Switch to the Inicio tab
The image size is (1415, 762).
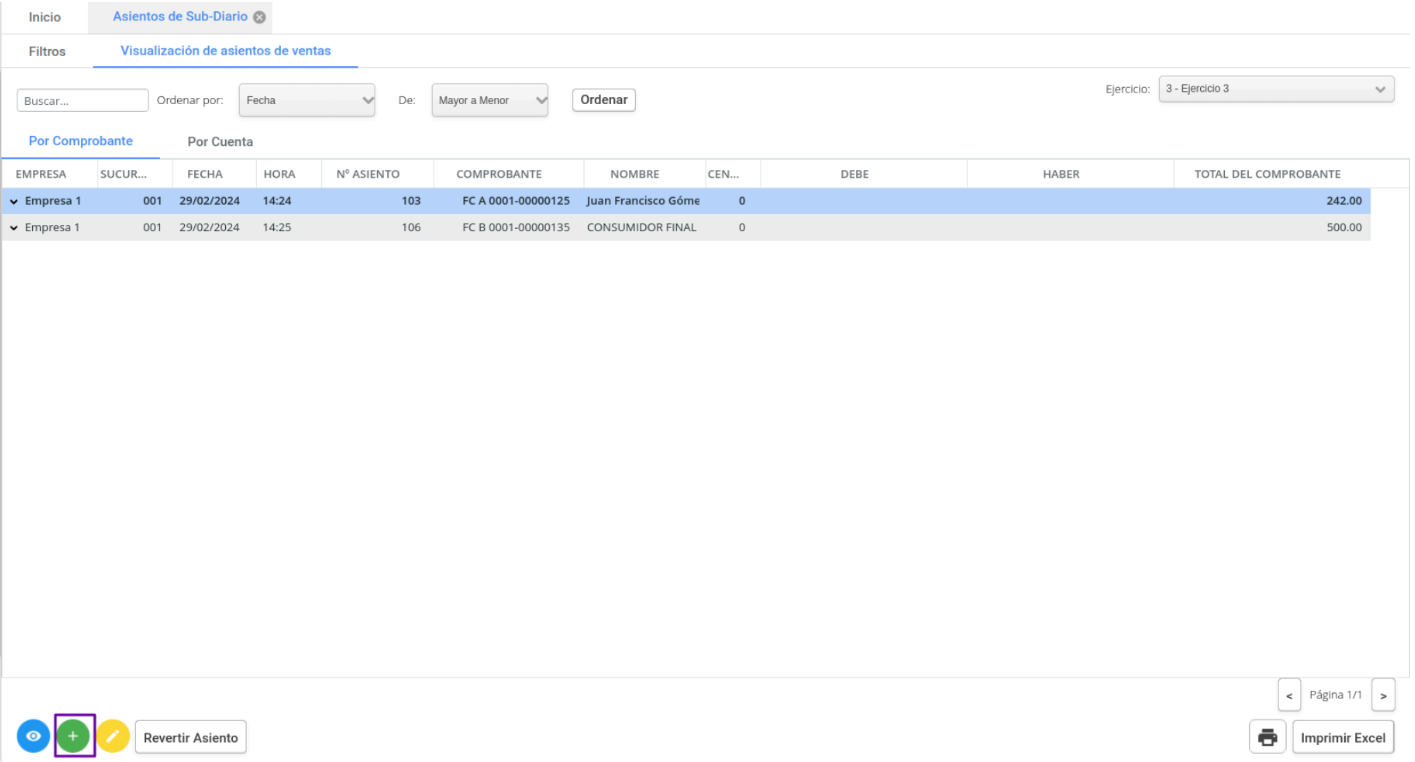coord(45,17)
